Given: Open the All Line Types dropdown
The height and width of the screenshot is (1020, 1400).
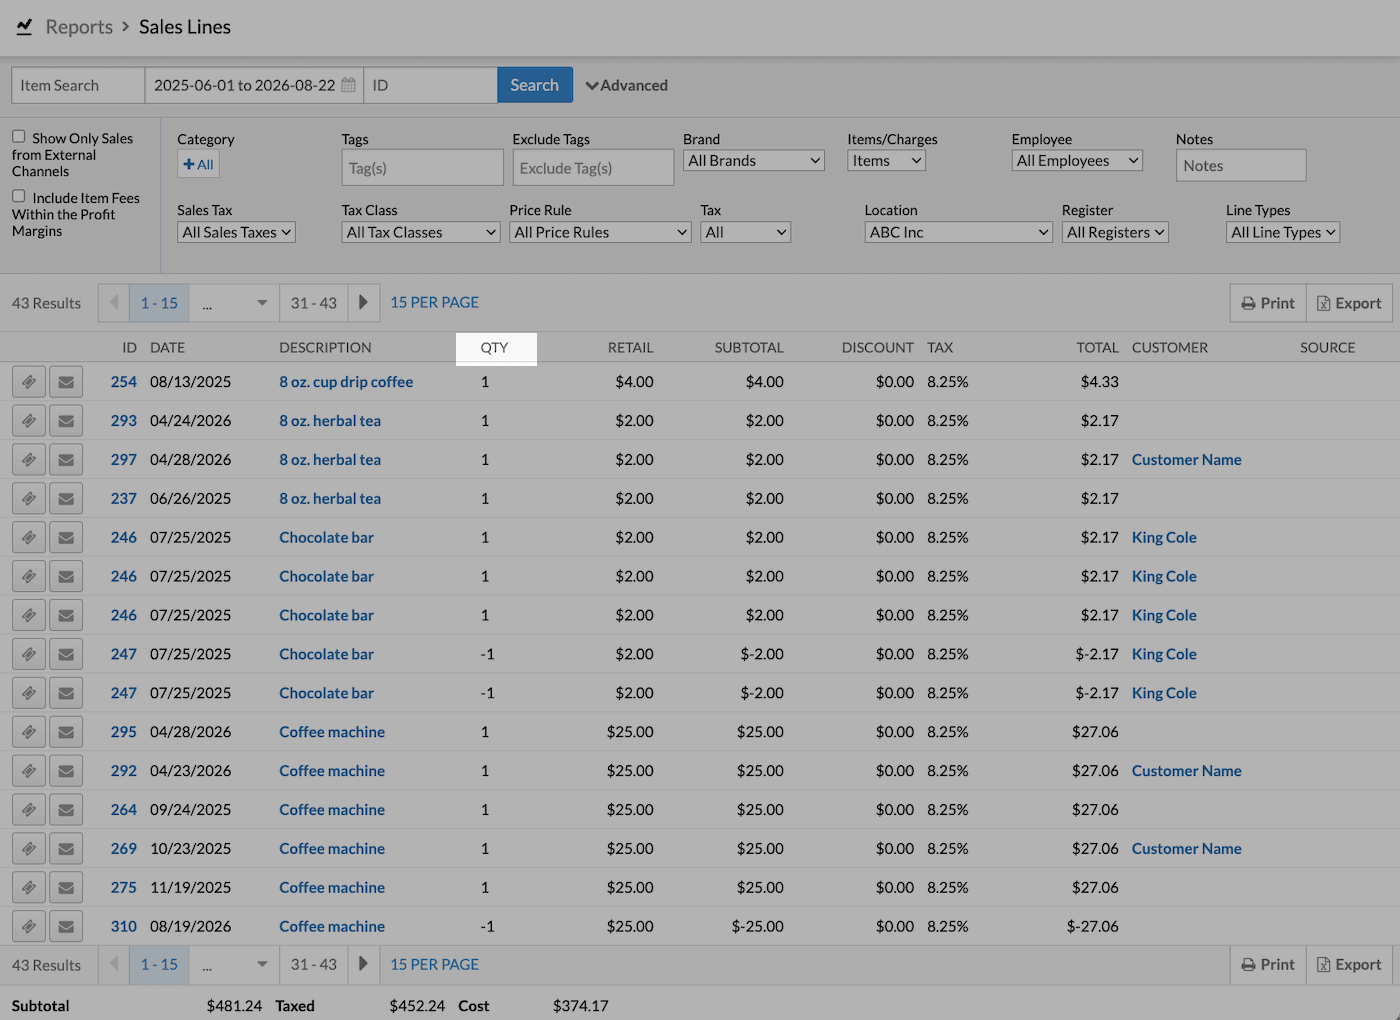Looking at the screenshot, I should 1283,232.
